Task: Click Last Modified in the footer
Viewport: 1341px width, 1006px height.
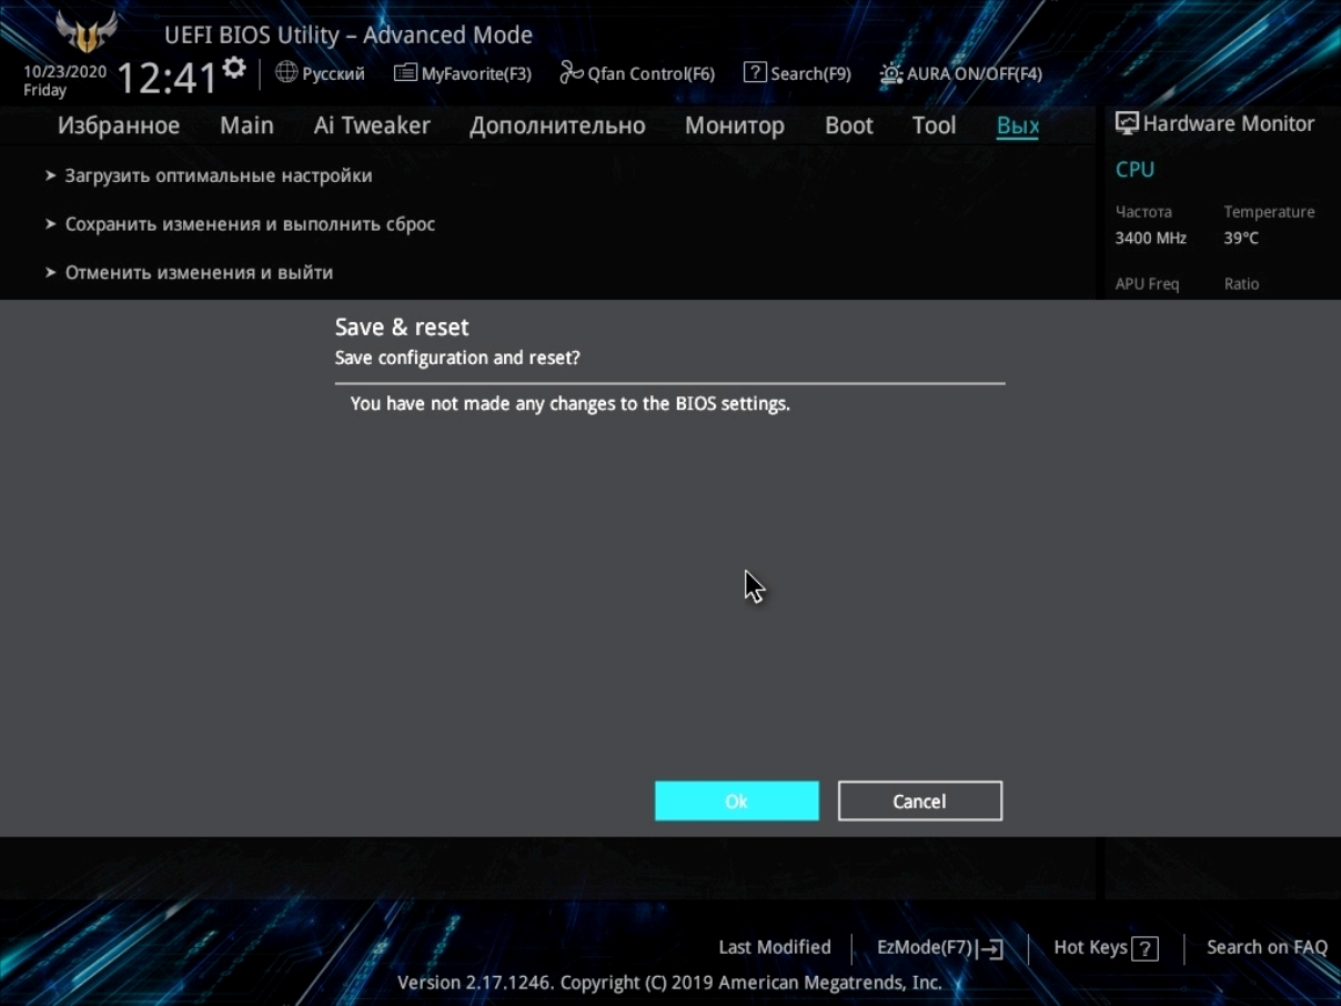Action: click(774, 947)
